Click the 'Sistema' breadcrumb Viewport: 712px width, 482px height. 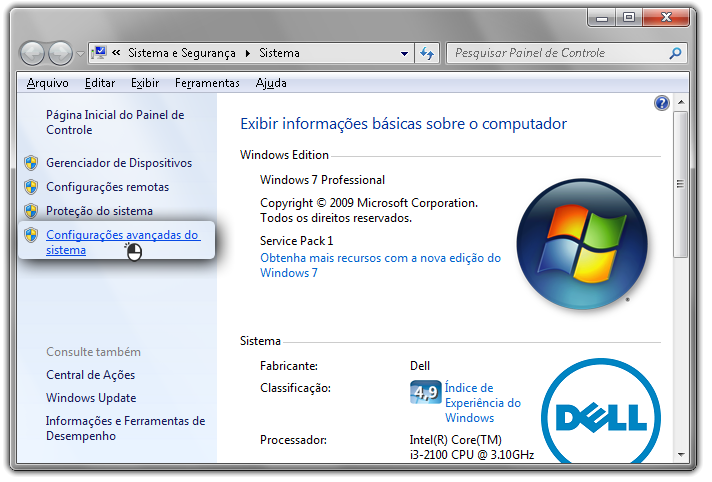point(279,53)
